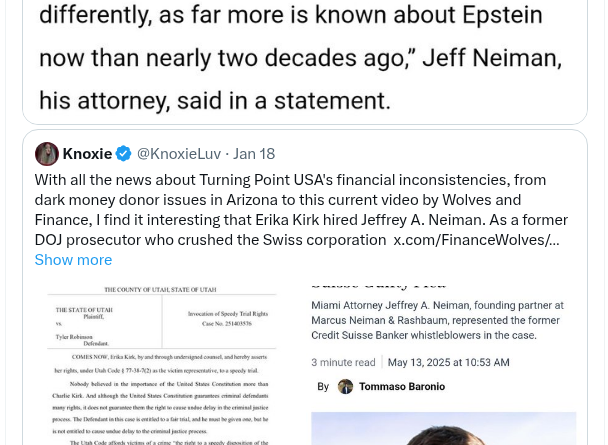The height and width of the screenshot is (445, 608).
Task: Click the '3 minute read' label
Action: pyautogui.click(x=343, y=362)
